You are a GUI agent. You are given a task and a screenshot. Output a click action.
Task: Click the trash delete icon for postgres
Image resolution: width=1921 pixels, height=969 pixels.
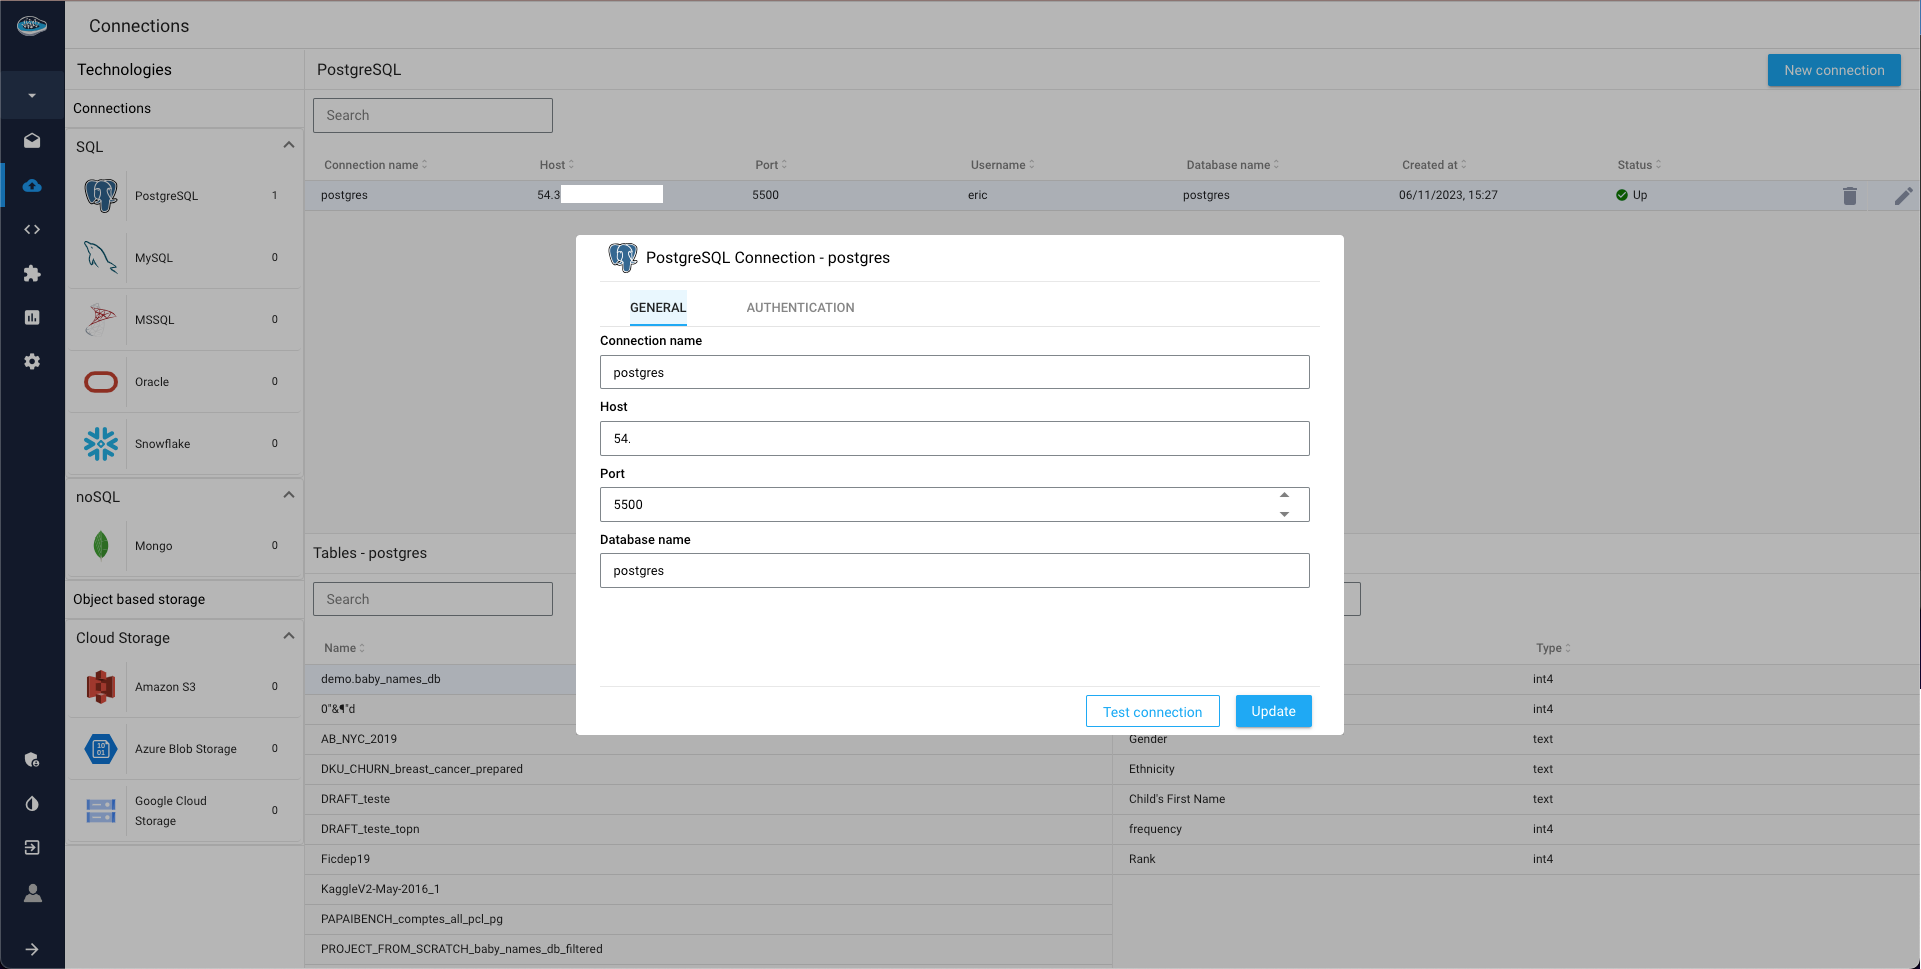[x=1849, y=196]
